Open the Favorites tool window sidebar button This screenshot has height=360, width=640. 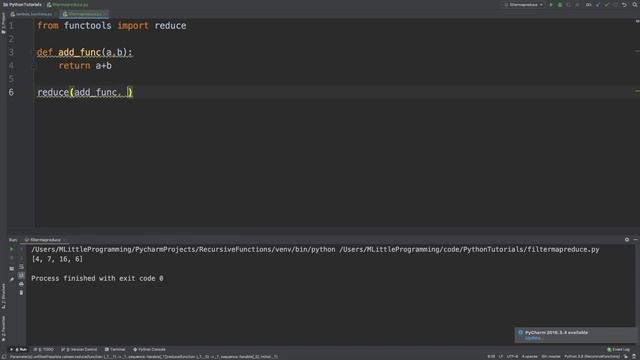click(x=3, y=329)
